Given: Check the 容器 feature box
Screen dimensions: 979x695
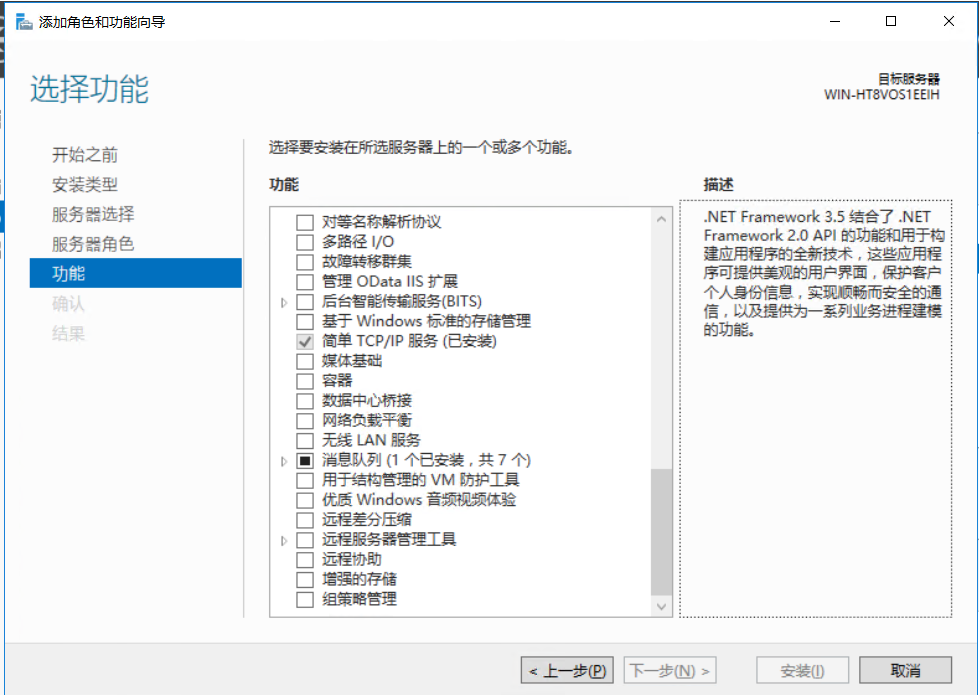Looking at the screenshot, I should [x=303, y=381].
